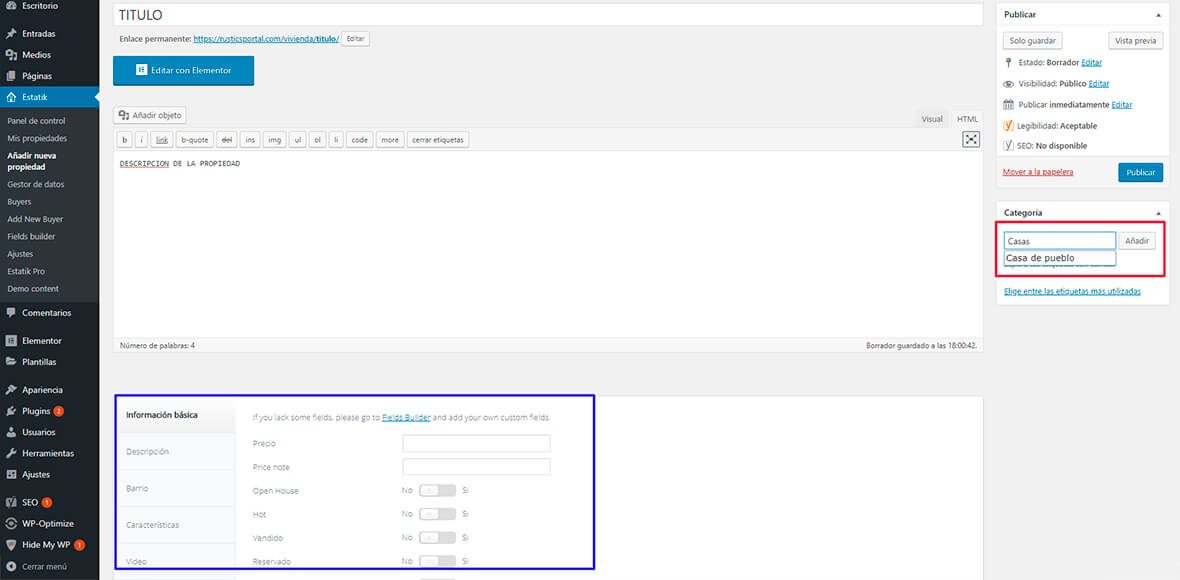Click the Comentarios speech bubble icon

11,312
